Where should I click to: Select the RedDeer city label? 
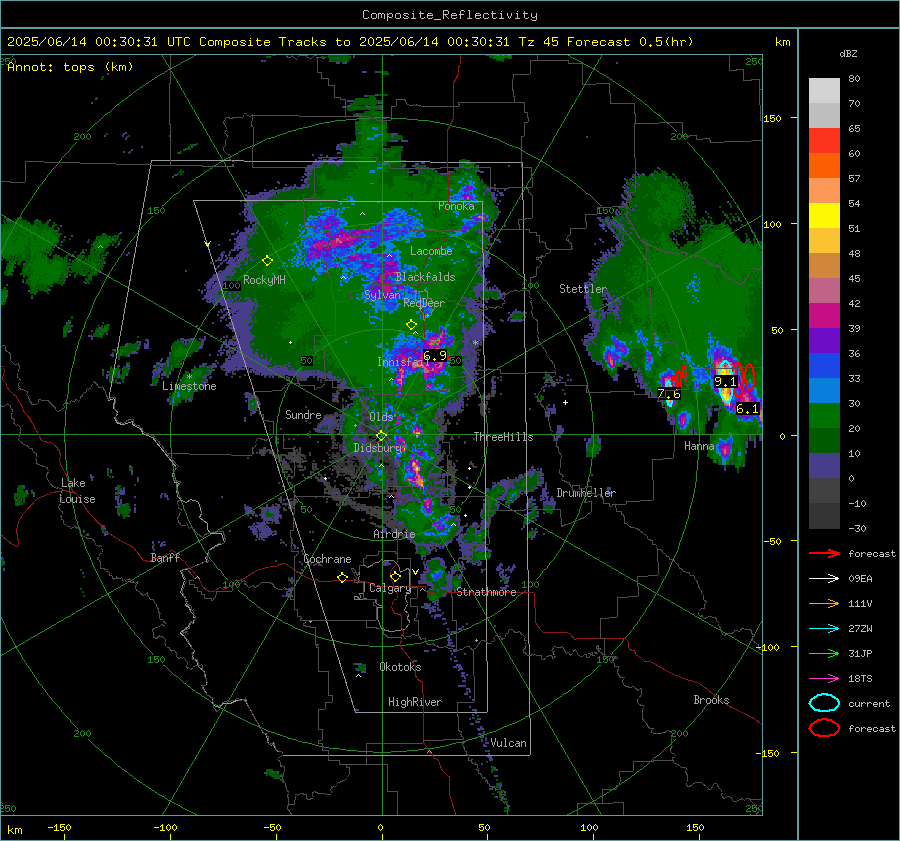point(424,303)
